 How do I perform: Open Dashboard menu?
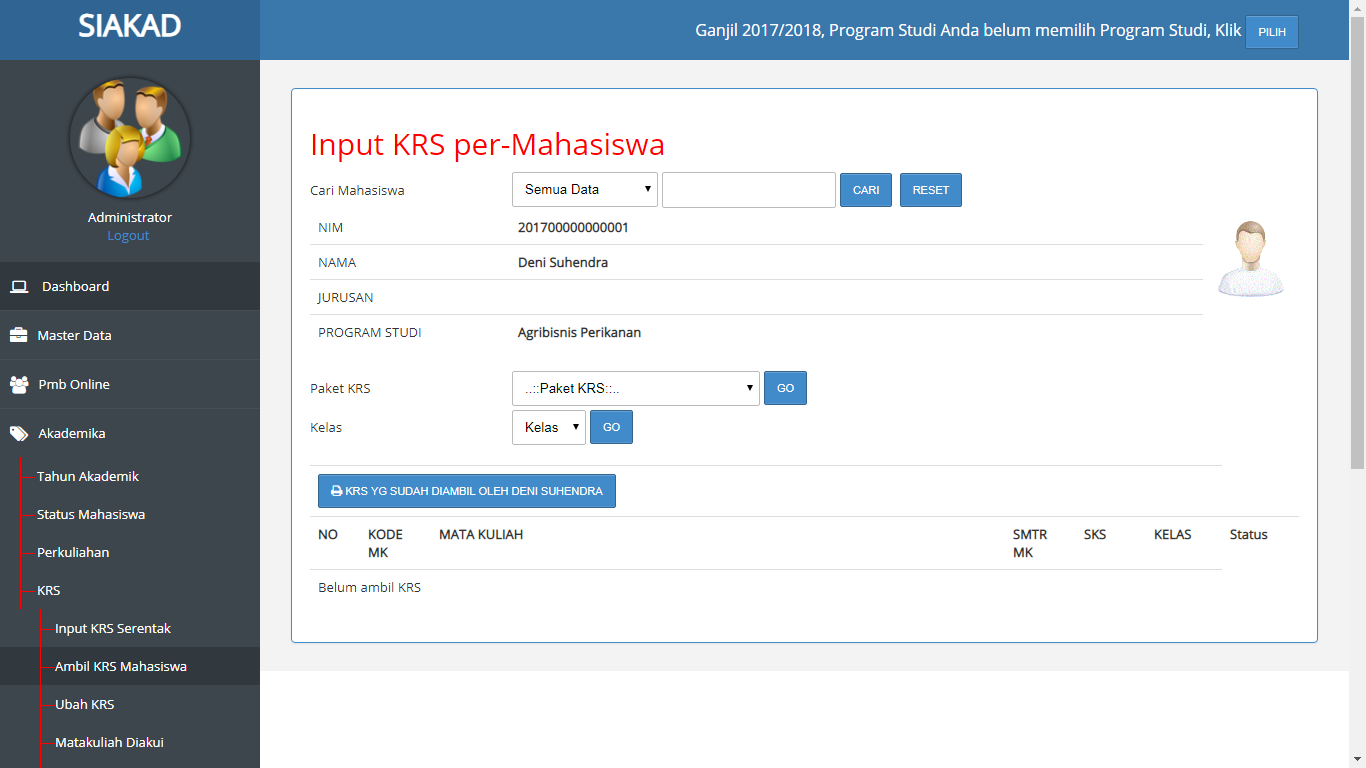pos(130,287)
